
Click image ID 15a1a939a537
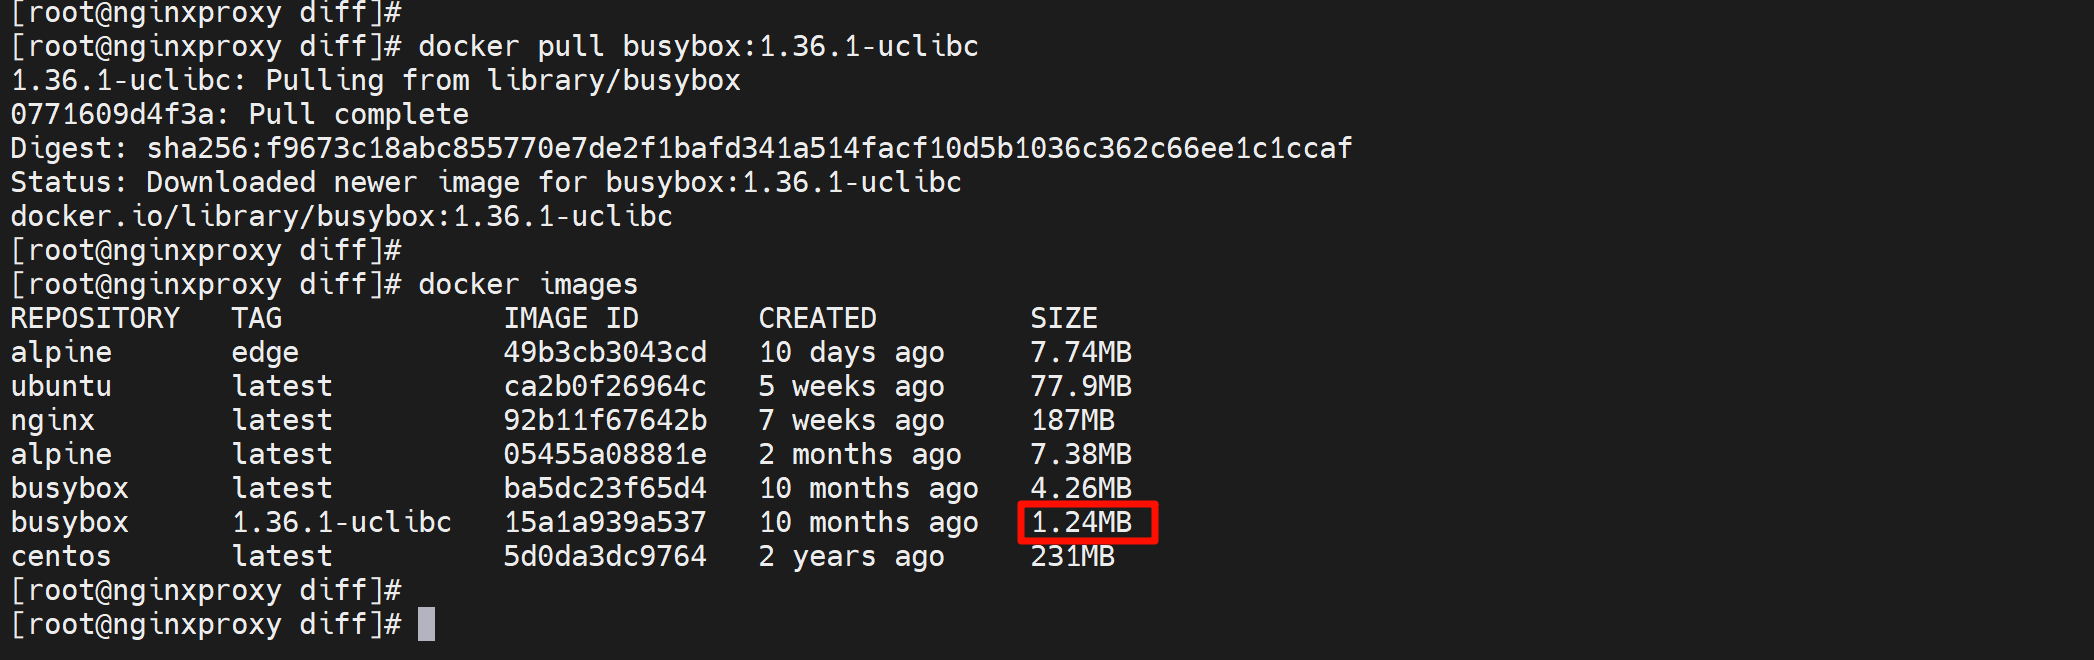[605, 522]
